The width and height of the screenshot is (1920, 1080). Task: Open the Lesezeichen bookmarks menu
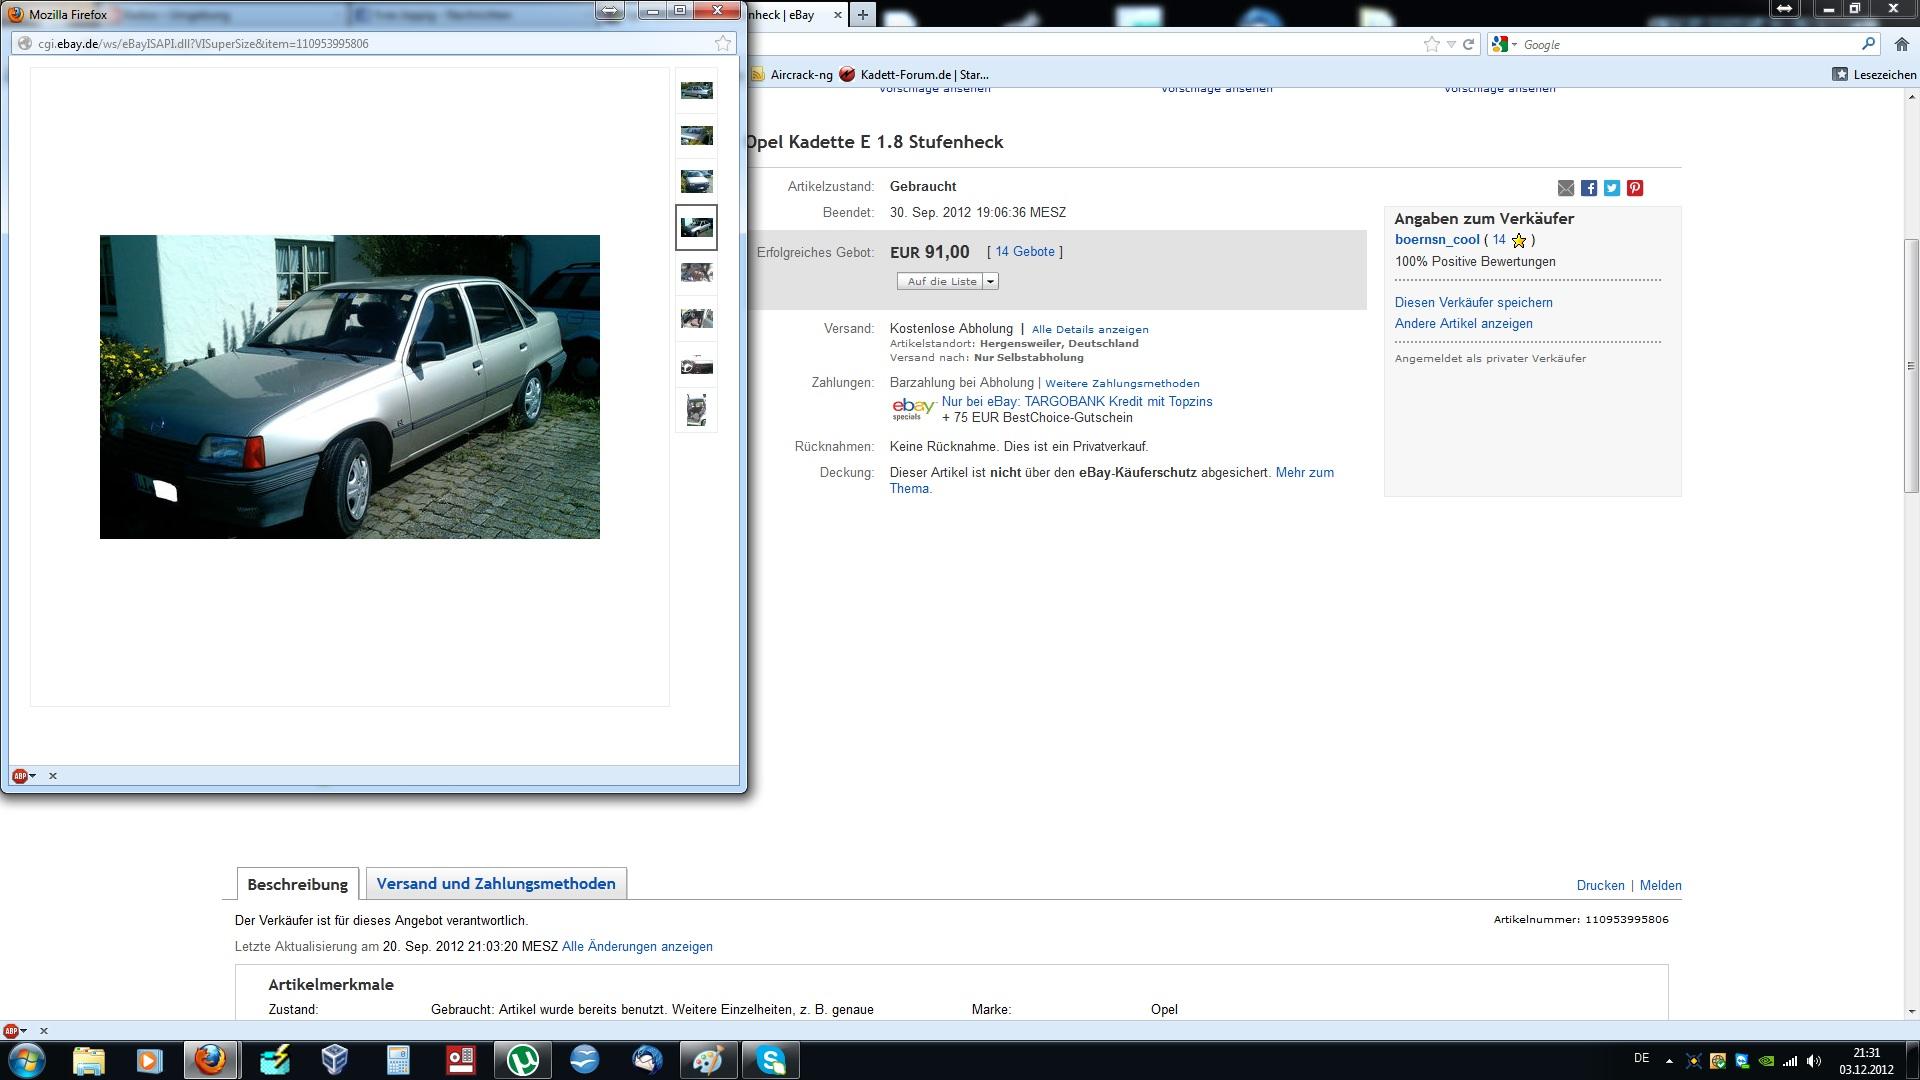coord(1874,74)
